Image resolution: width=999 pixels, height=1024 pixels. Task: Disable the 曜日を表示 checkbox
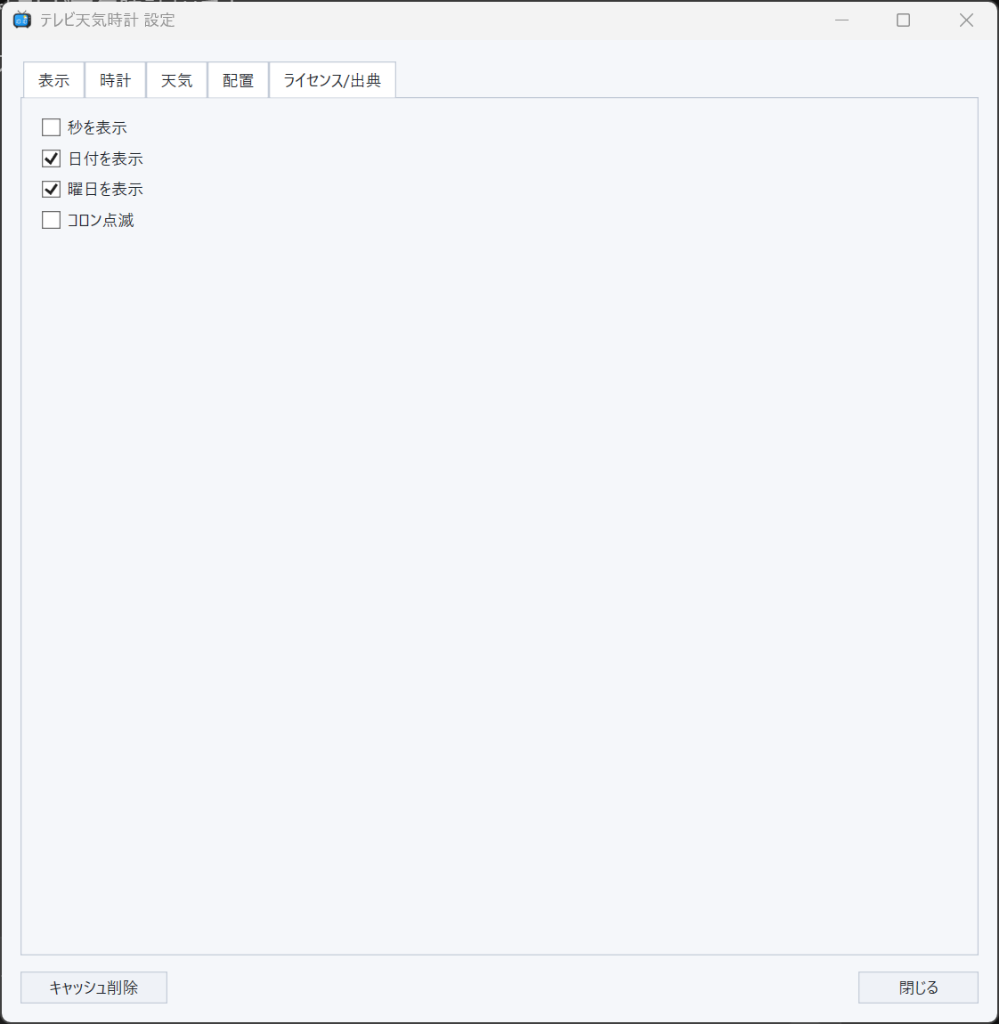(x=51, y=189)
